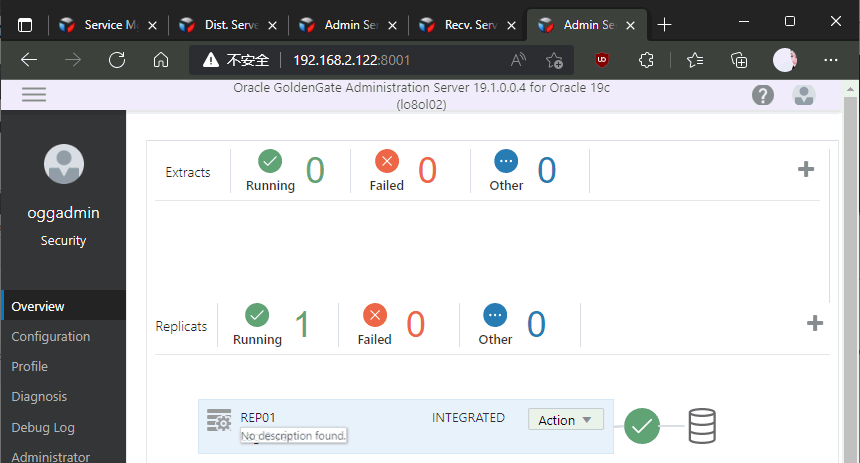860x463 pixels.
Task: Open the browser settings ellipsis menu
Action: click(x=830, y=60)
